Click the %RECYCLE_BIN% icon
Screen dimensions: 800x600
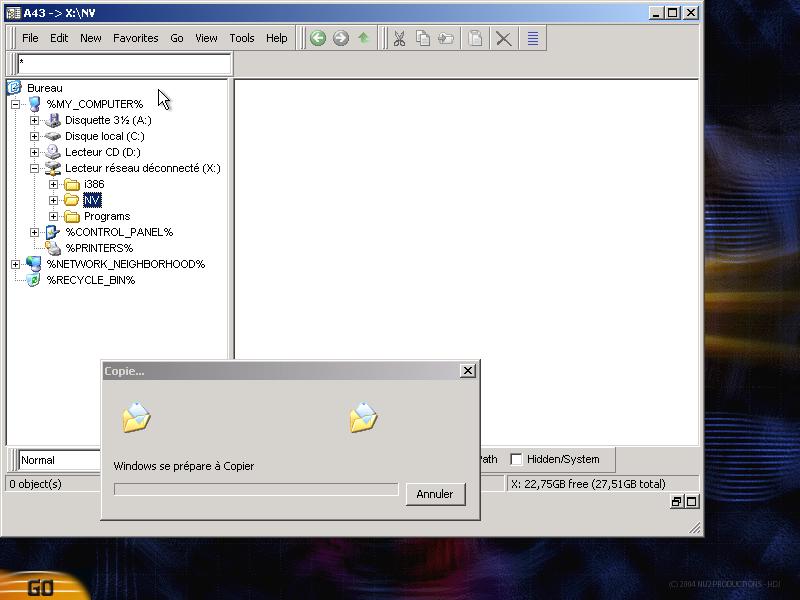tap(34, 280)
